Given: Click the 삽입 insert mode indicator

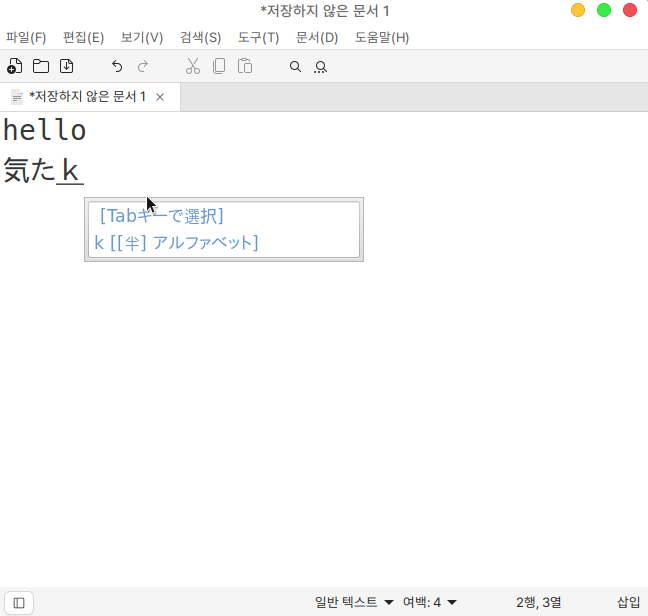Looking at the screenshot, I should 628,602.
